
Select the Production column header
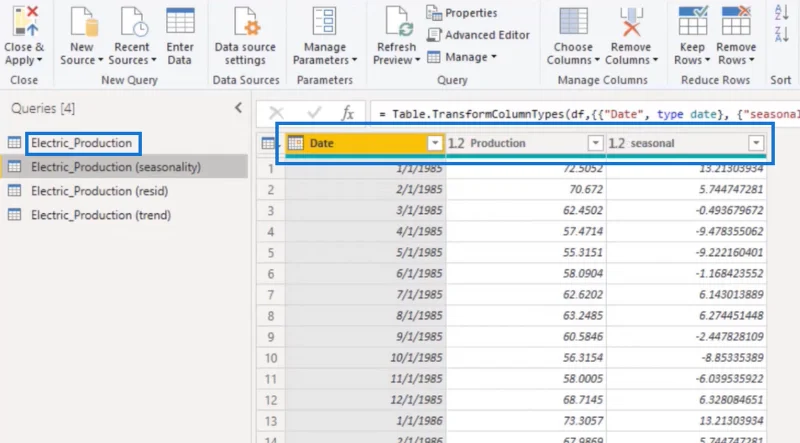(526, 143)
